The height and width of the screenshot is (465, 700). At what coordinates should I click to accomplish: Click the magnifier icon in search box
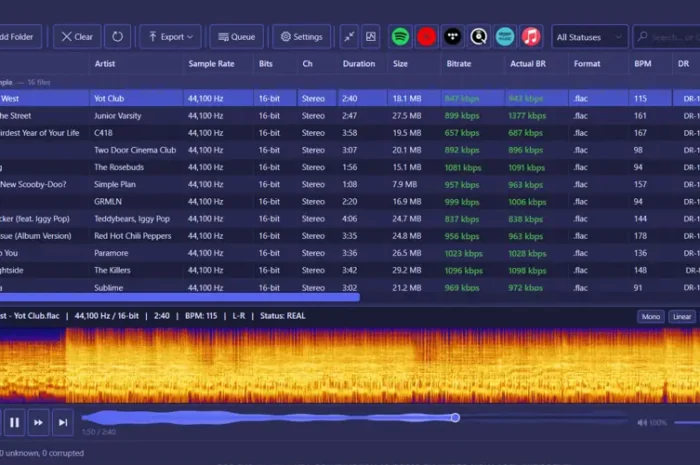(643, 37)
